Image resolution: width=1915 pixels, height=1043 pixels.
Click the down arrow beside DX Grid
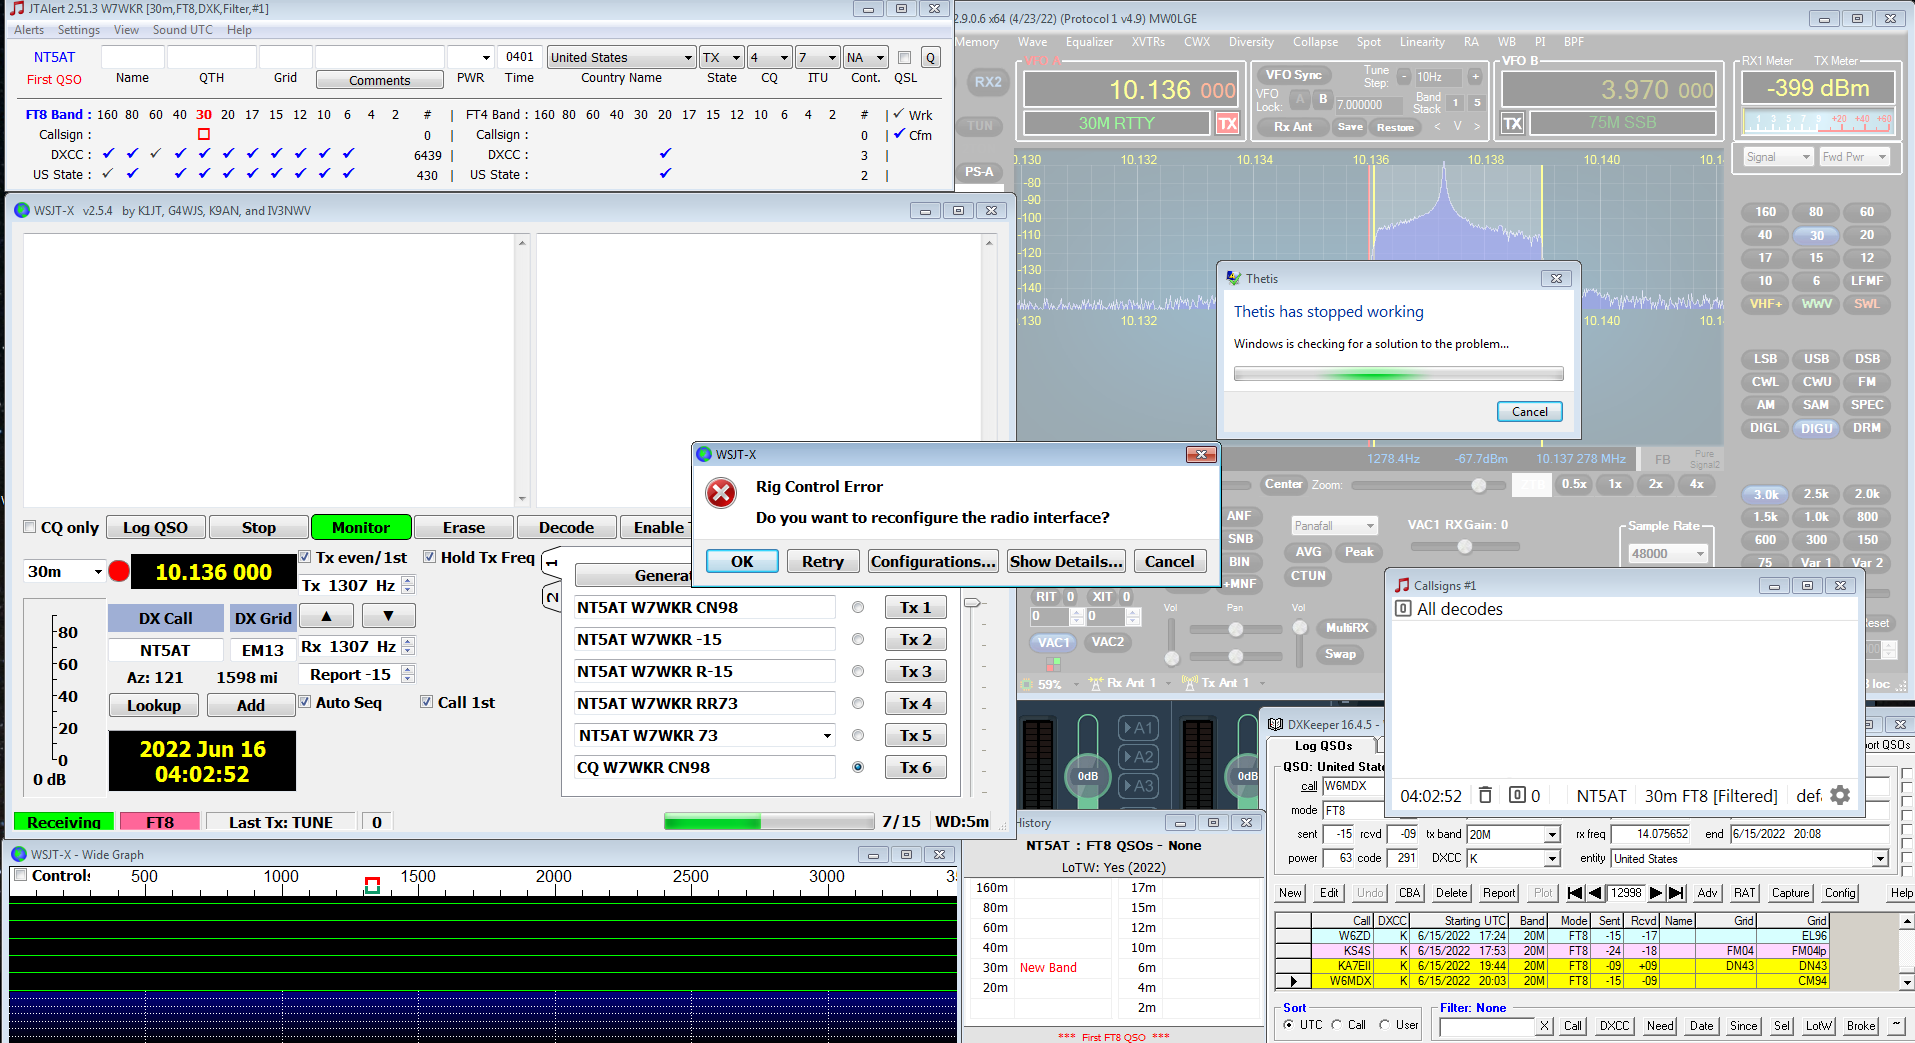click(388, 616)
